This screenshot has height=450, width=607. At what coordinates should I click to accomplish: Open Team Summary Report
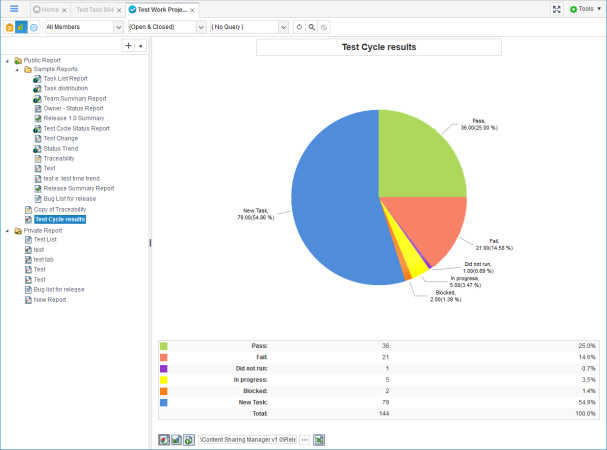coord(75,99)
